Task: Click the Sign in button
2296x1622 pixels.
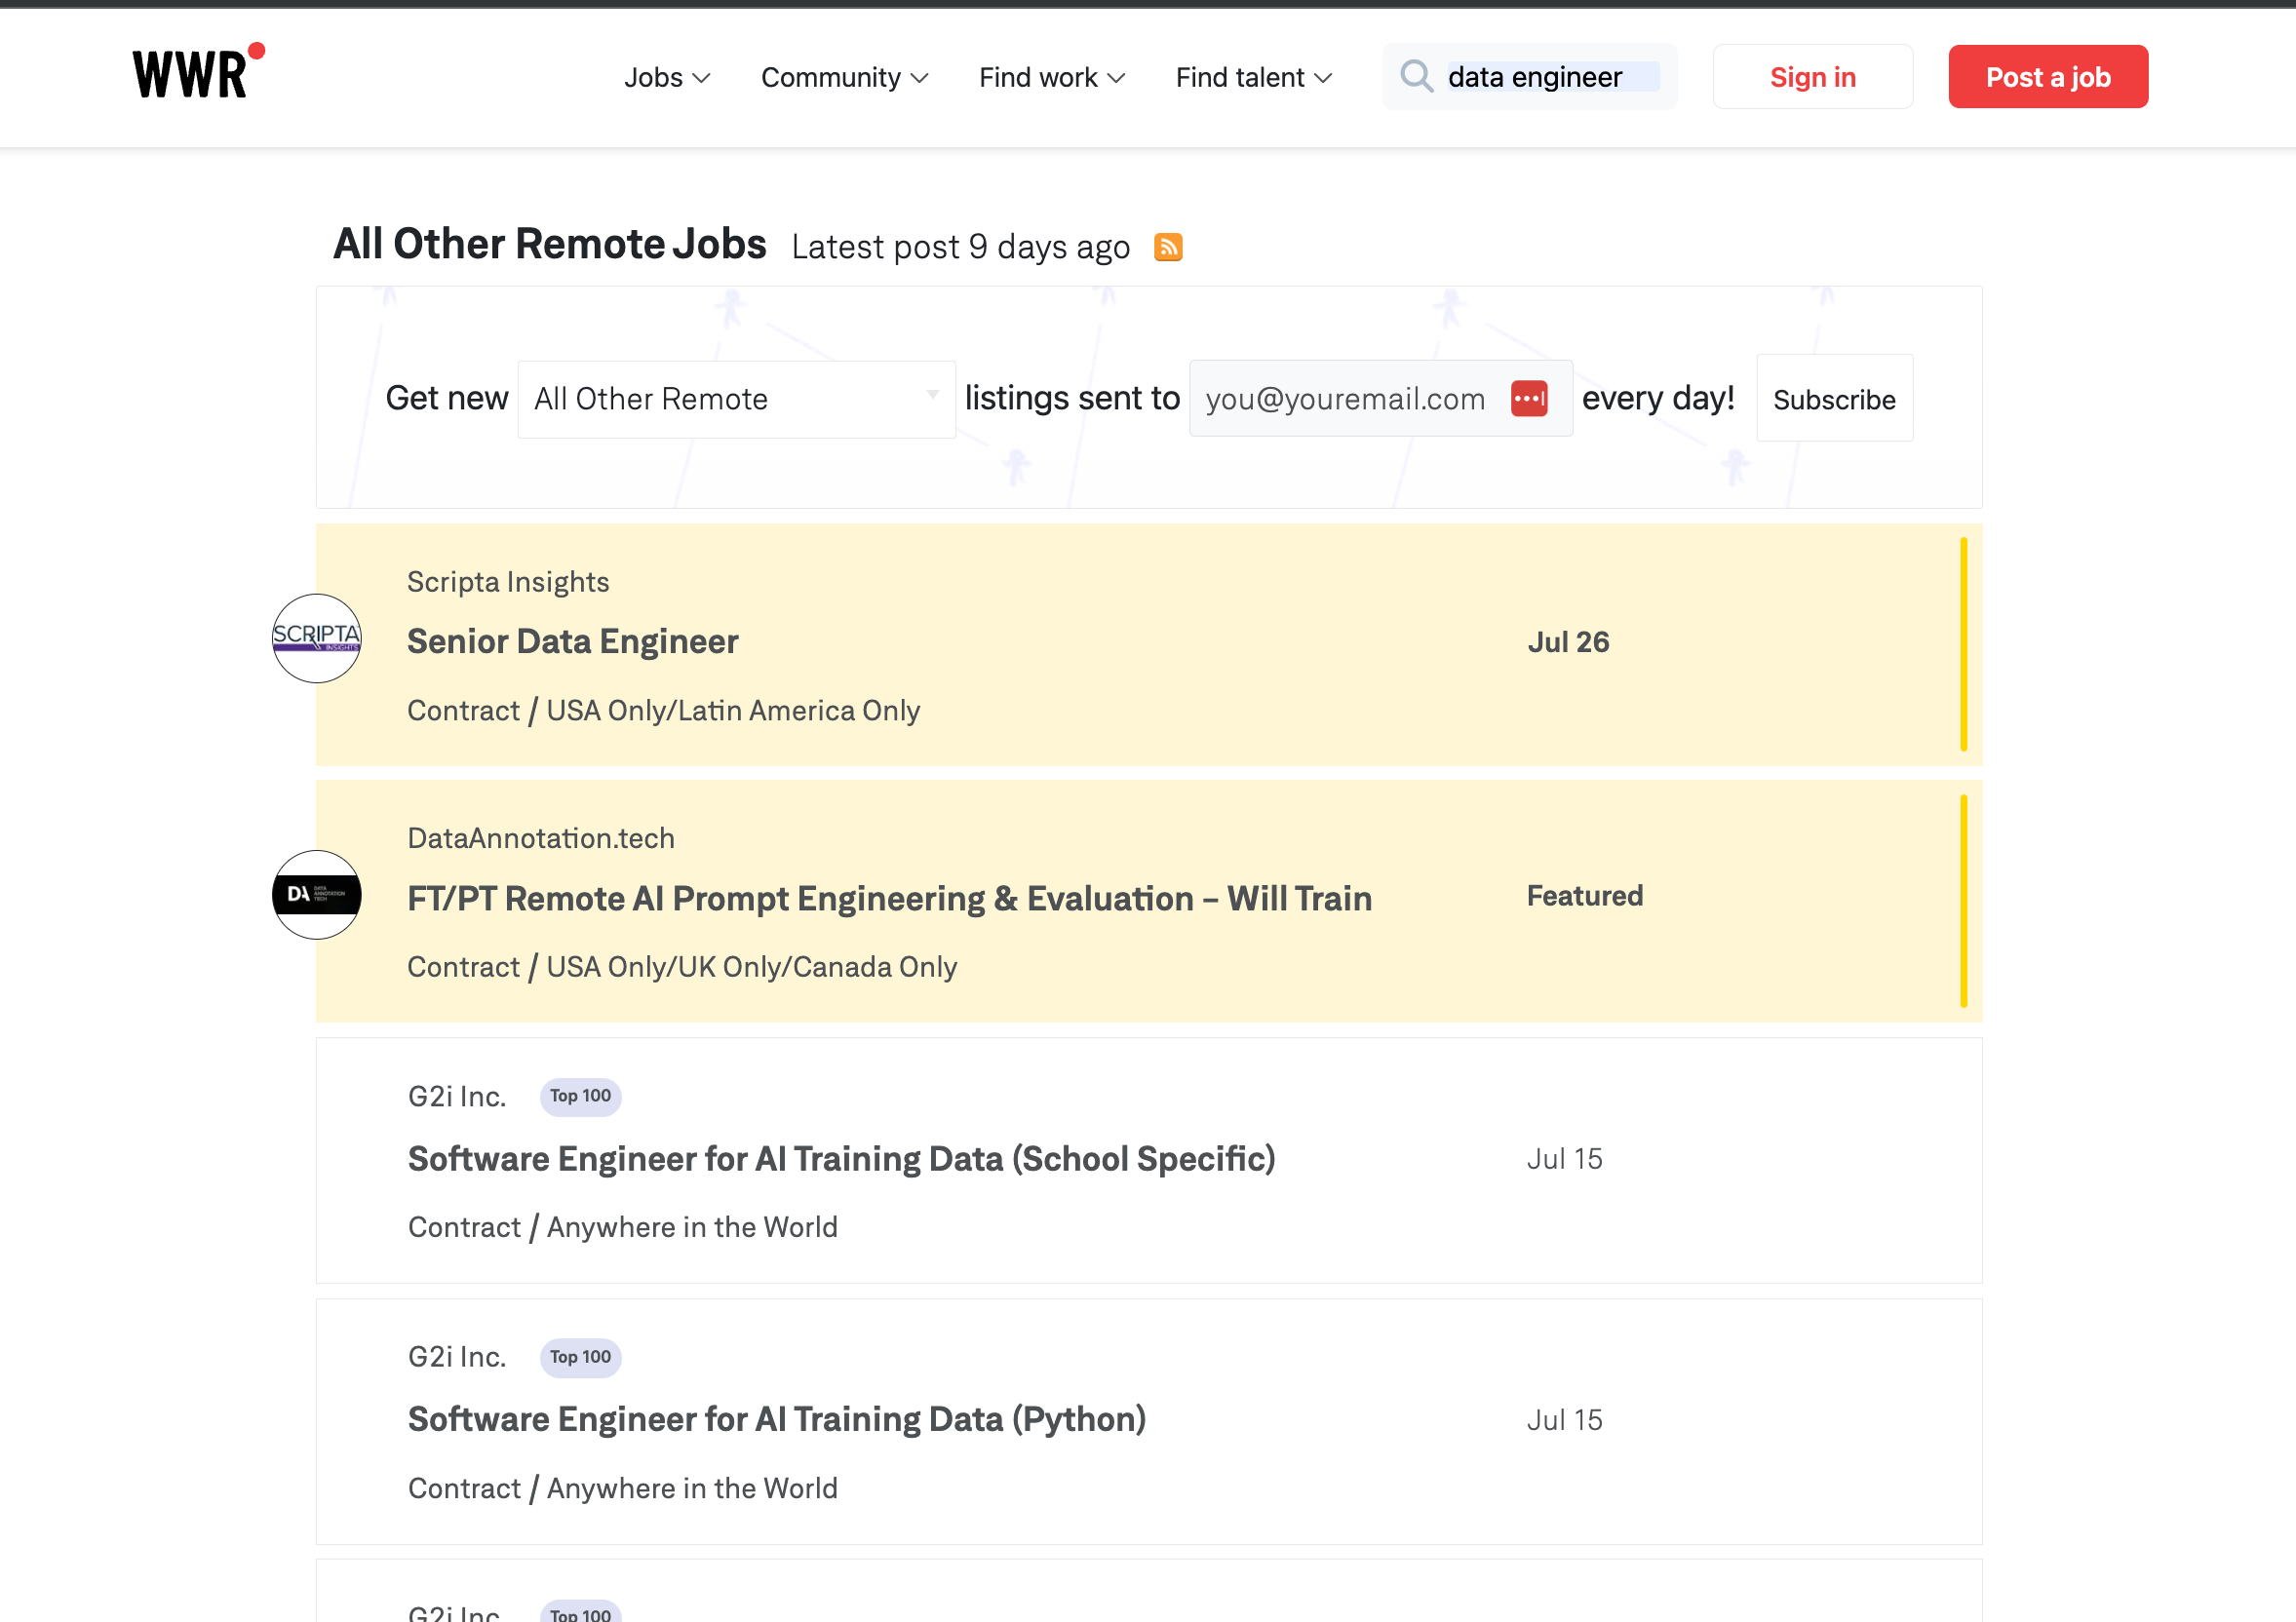Action: [1812, 77]
